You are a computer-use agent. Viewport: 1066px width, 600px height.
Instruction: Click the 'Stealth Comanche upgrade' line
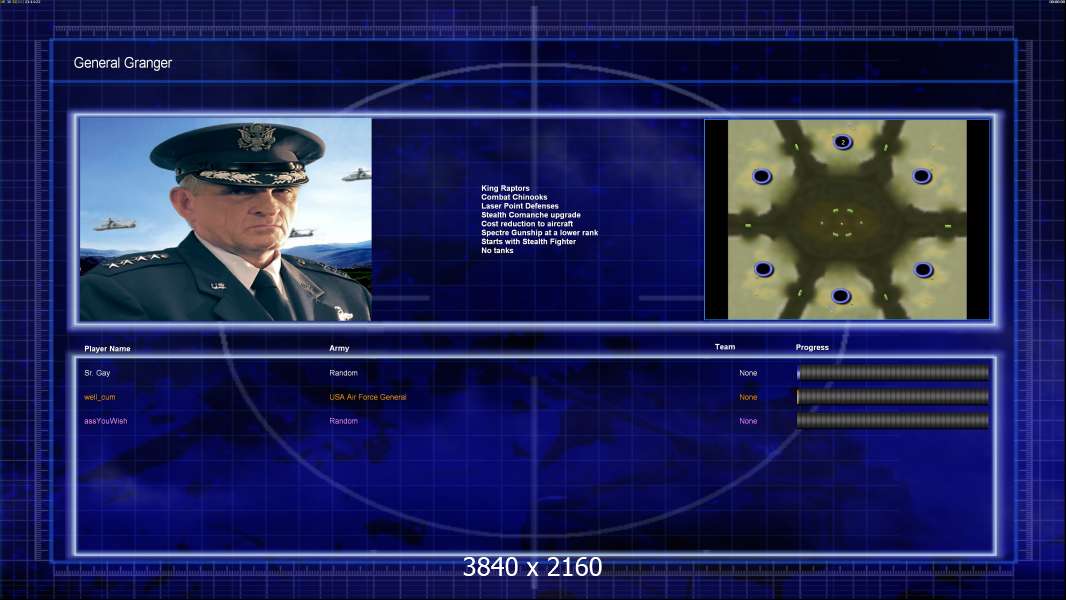(x=531, y=215)
